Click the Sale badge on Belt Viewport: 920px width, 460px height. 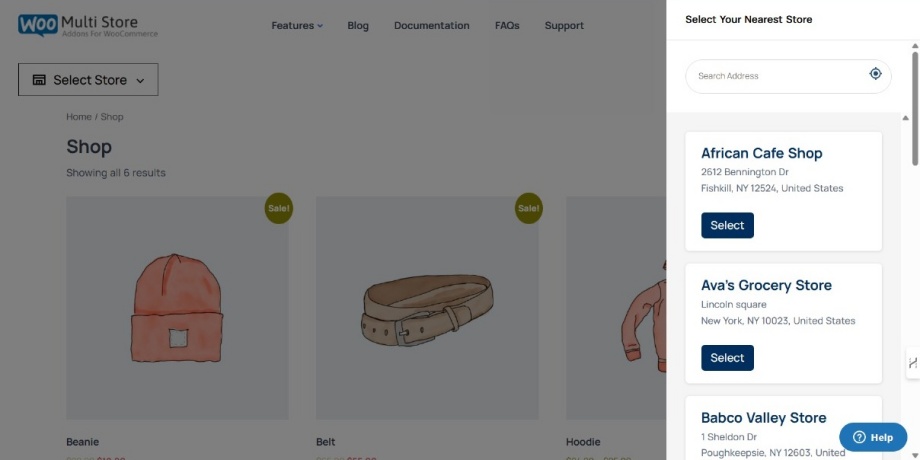click(529, 208)
